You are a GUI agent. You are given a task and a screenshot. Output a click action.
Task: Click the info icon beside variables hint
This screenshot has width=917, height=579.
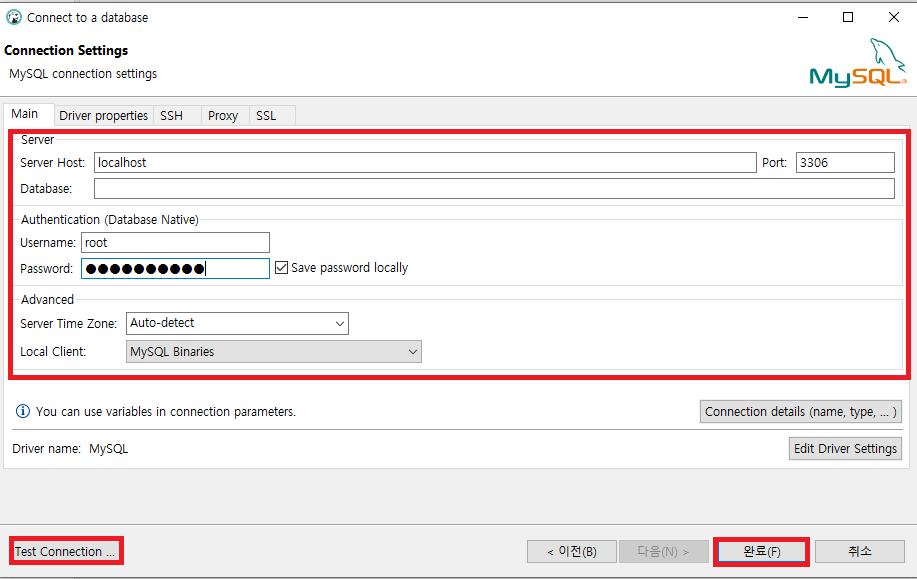point(23,411)
